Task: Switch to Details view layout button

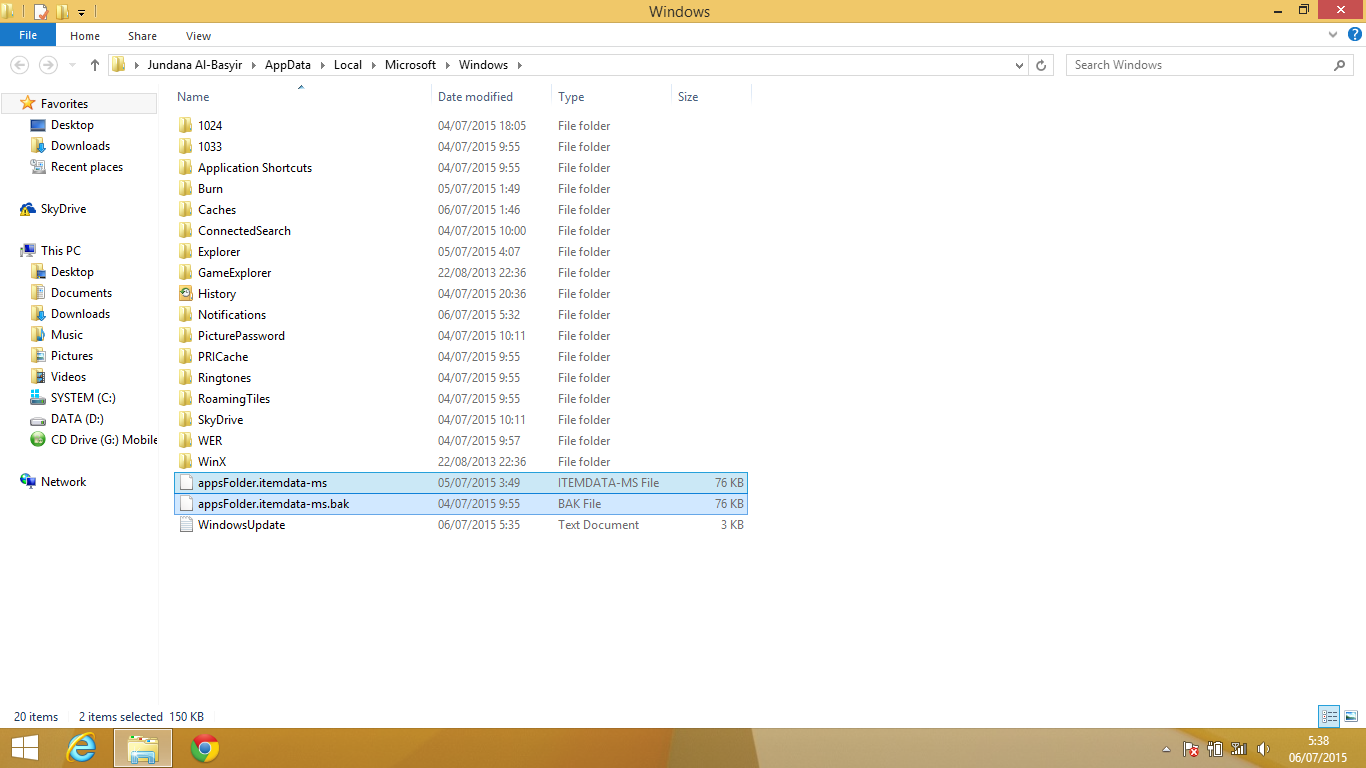Action: [1329, 716]
